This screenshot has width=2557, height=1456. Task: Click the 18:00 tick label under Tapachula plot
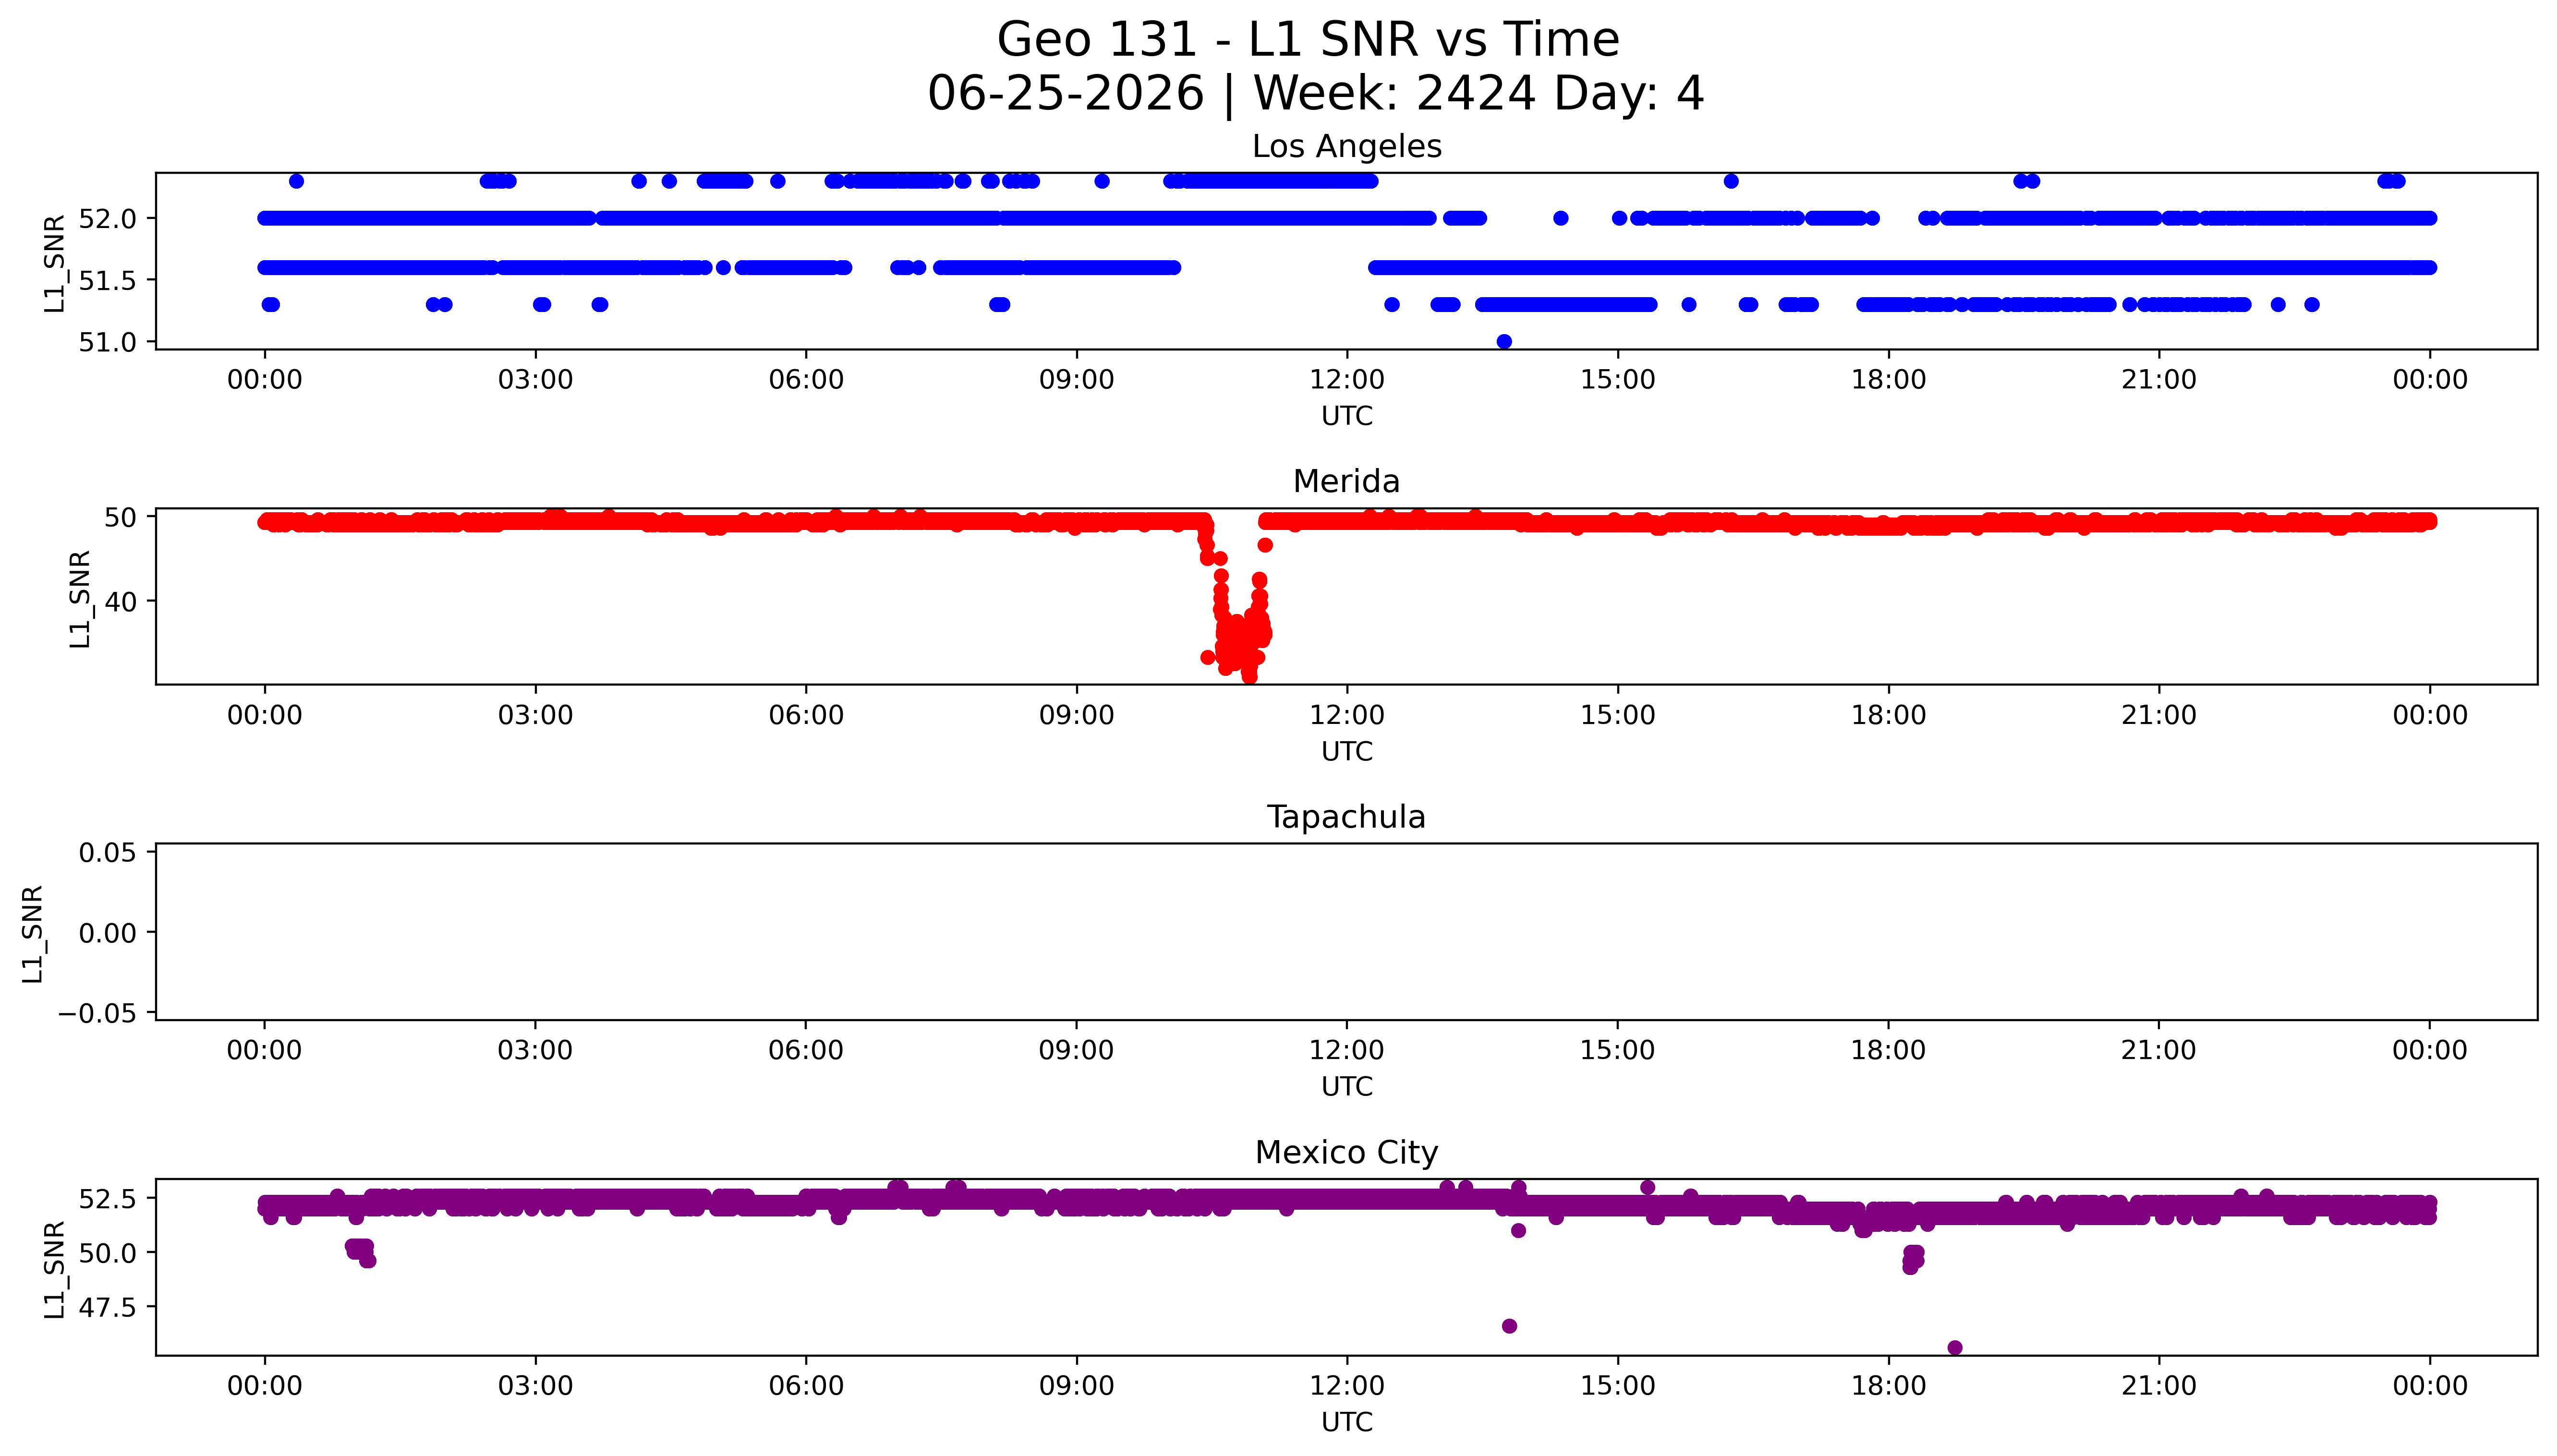tap(1888, 1050)
